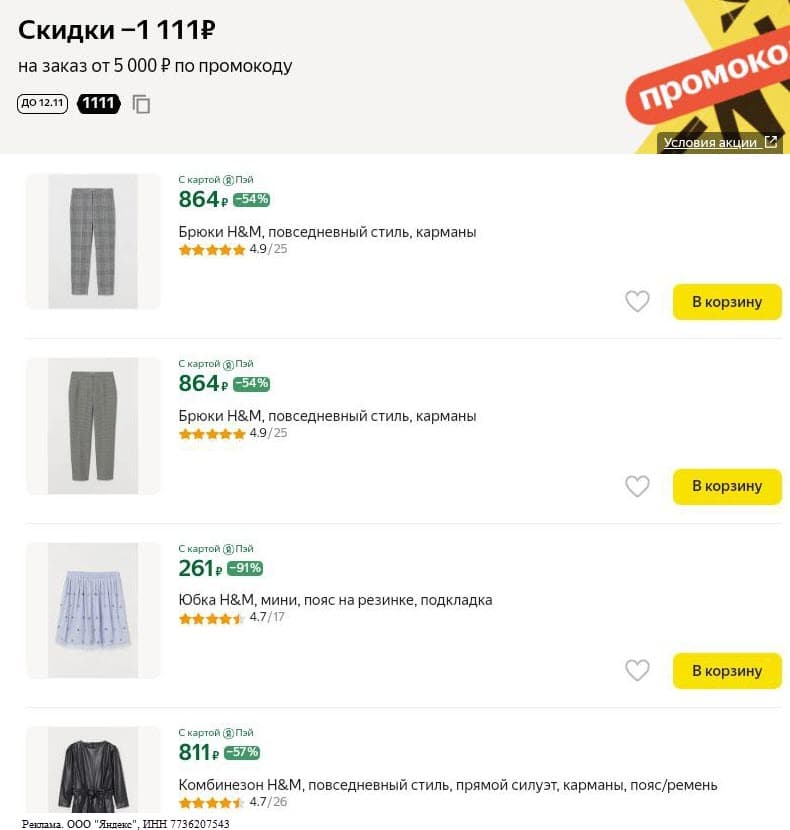
Task: Click the -91% discount badge on the skirt
Action: (246, 567)
